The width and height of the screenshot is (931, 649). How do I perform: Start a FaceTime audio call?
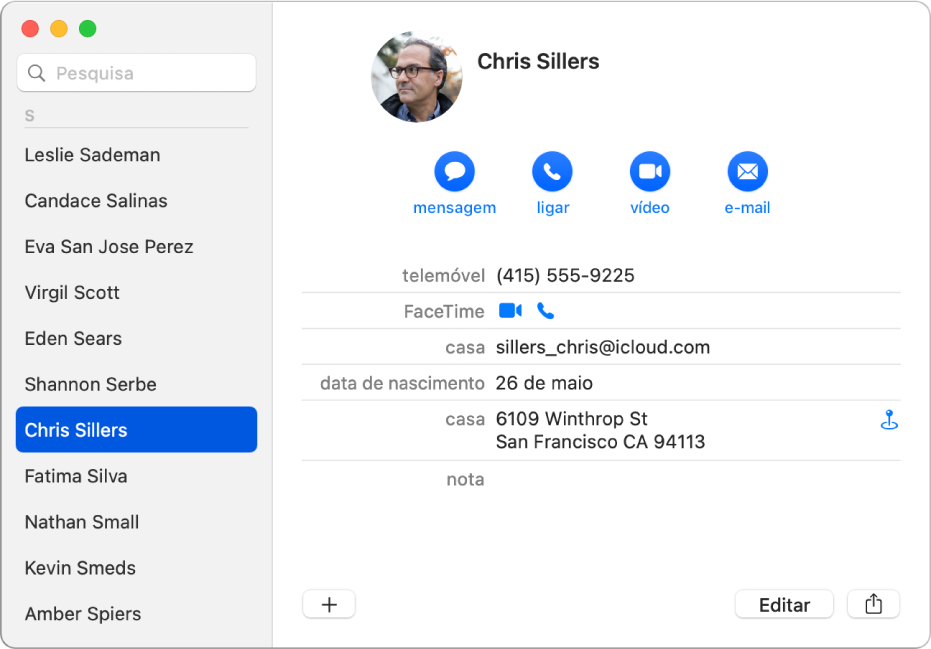pyautogui.click(x=545, y=311)
